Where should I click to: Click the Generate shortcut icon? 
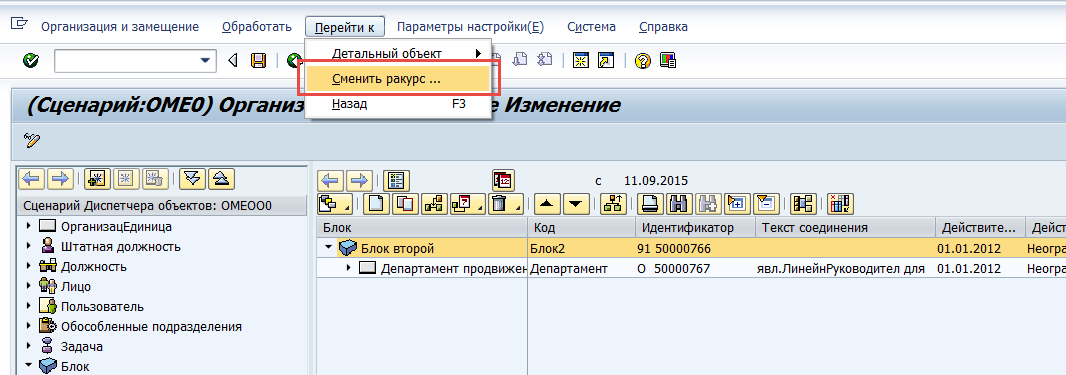[605, 60]
